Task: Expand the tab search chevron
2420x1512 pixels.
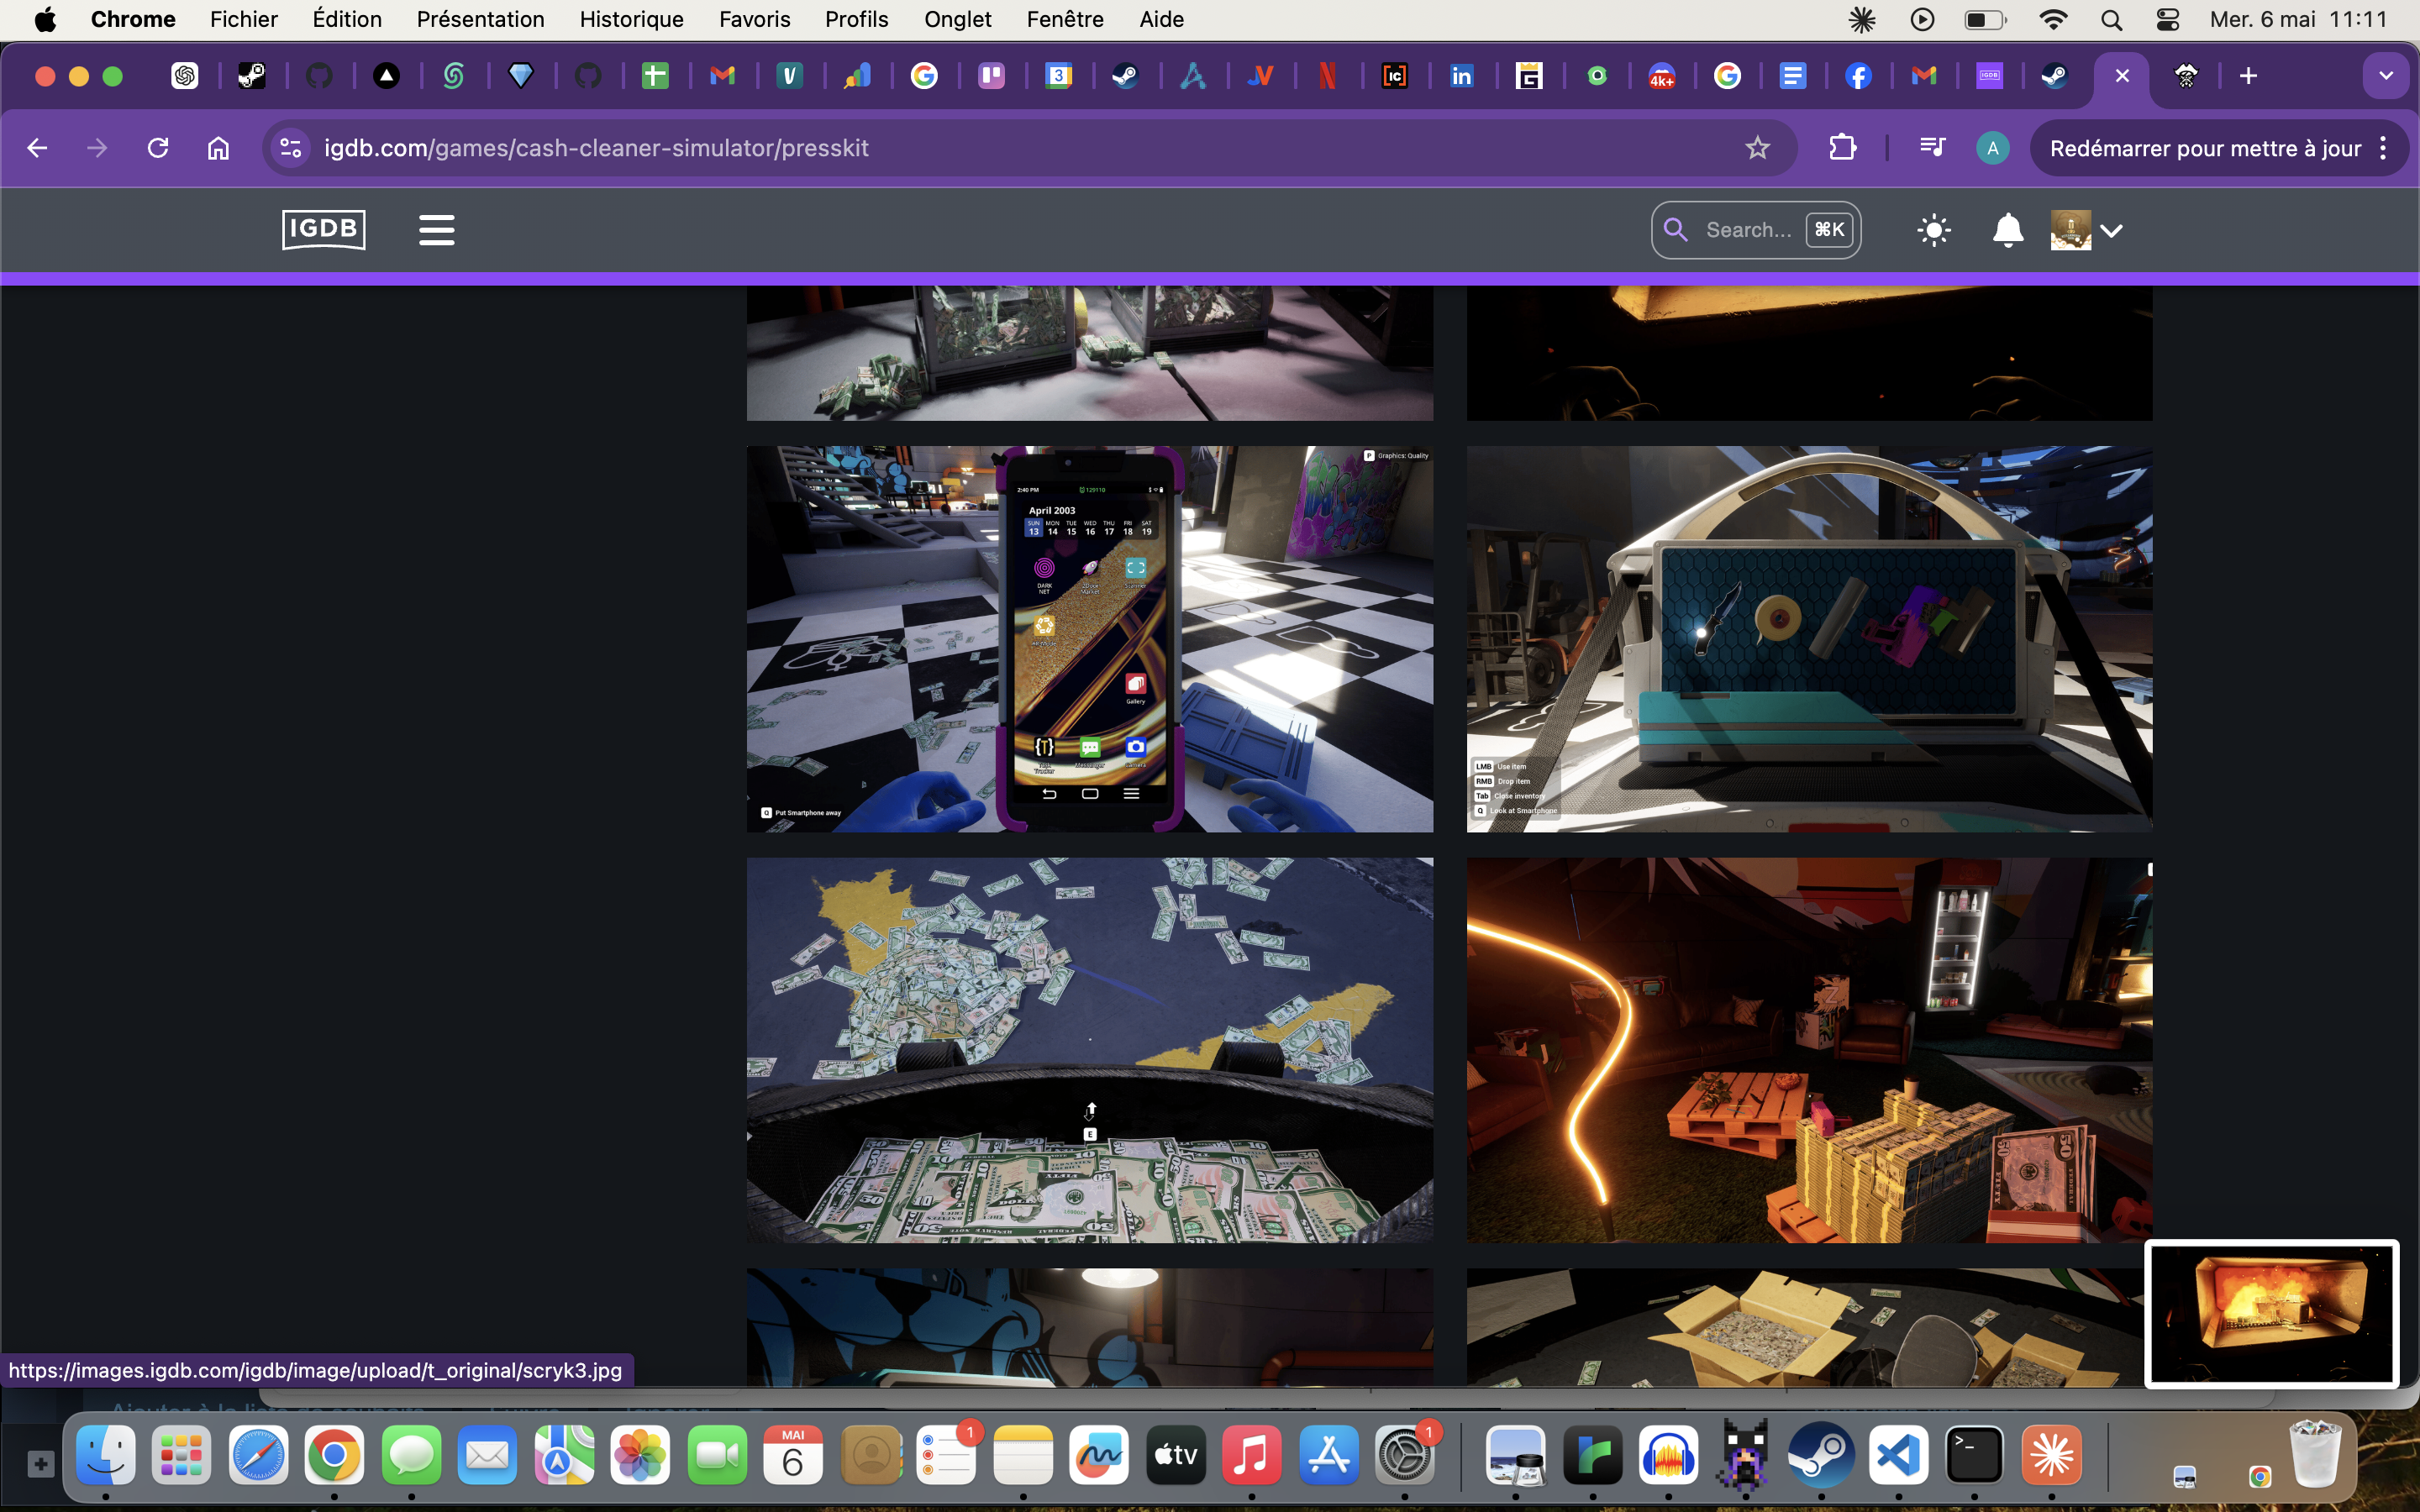Action: (x=2386, y=76)
